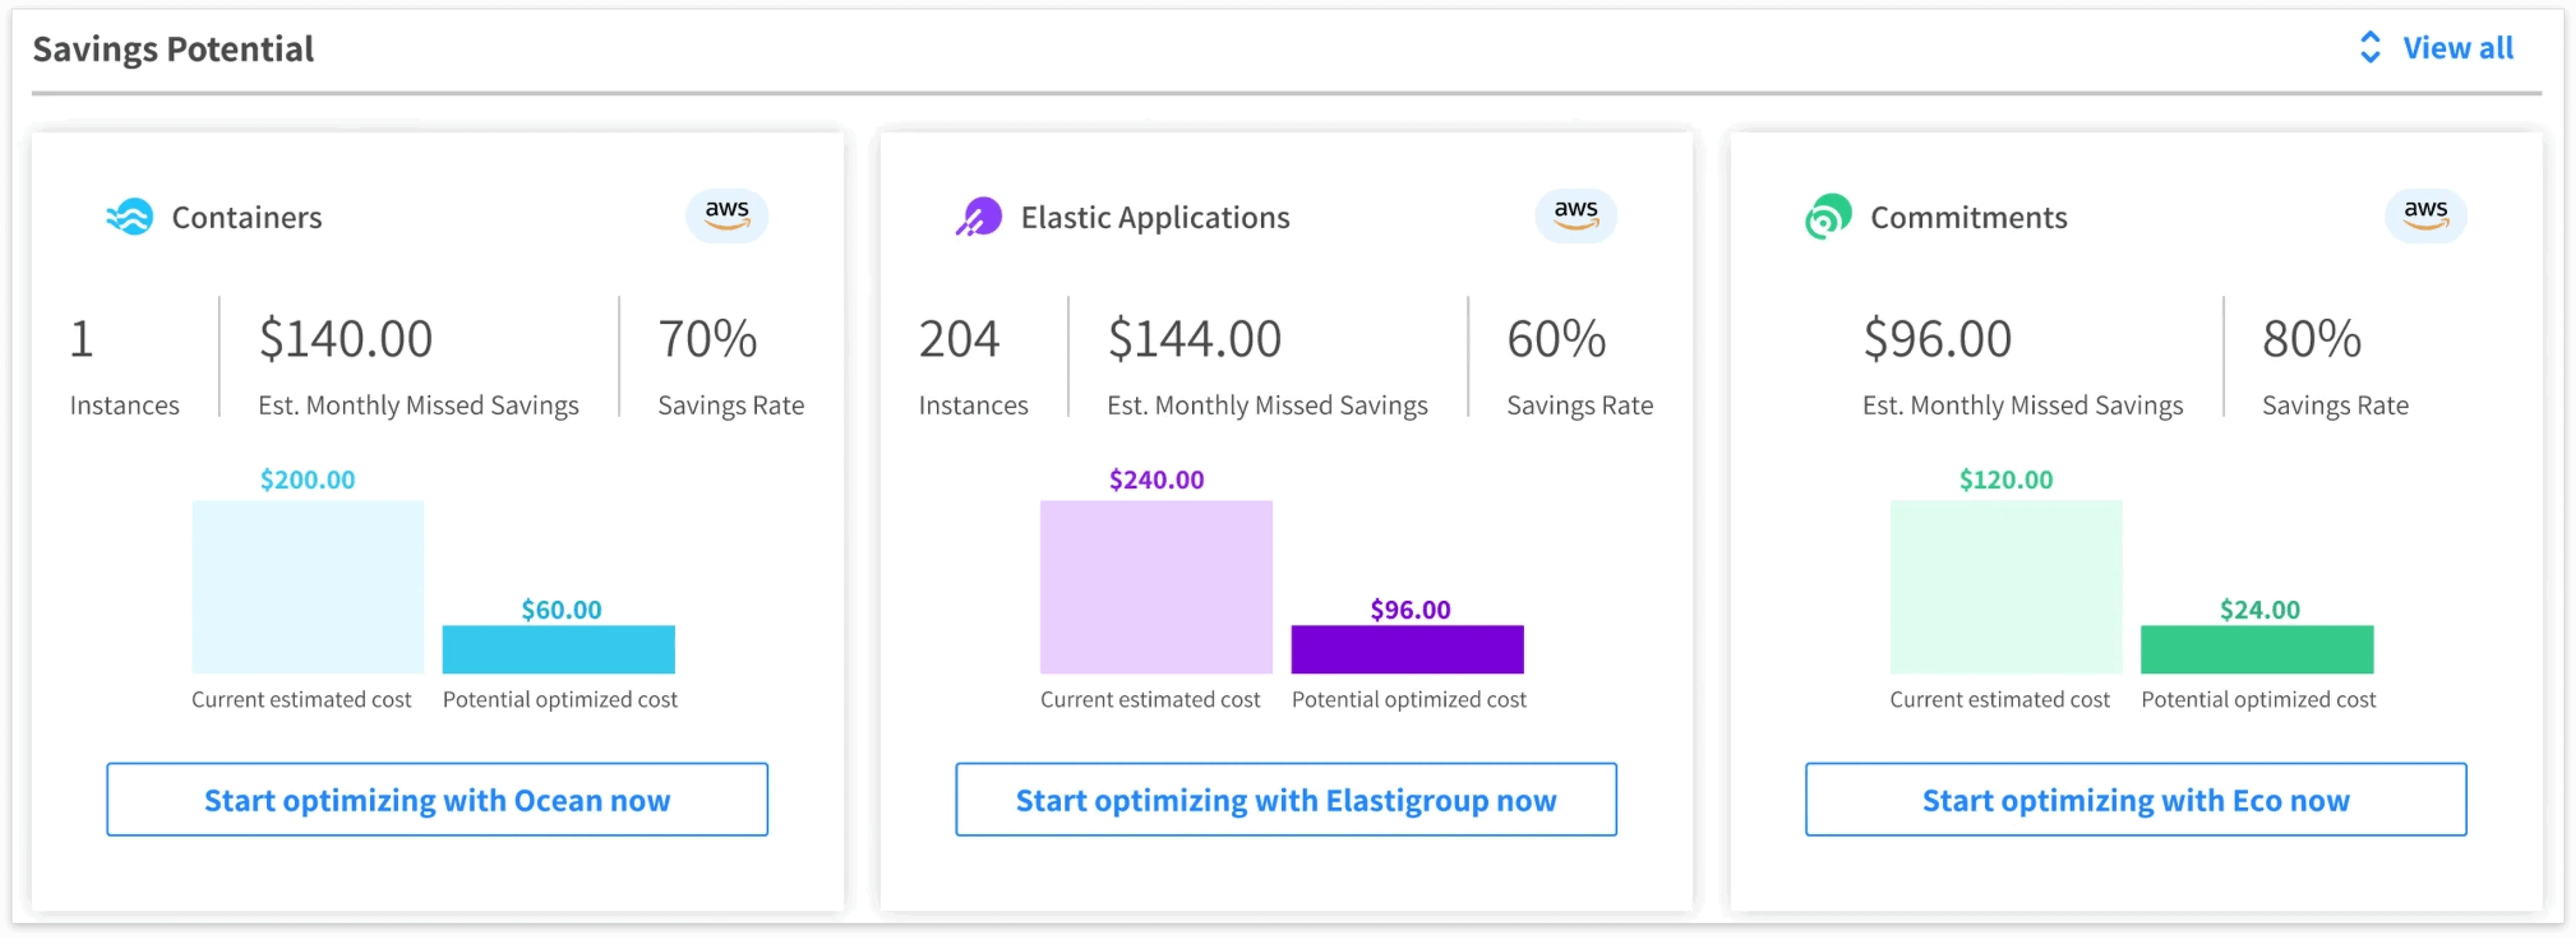The image size is (2576, 938).
Task: Click the $24.00 label in Commitments chart
Action: point(2260,610)
